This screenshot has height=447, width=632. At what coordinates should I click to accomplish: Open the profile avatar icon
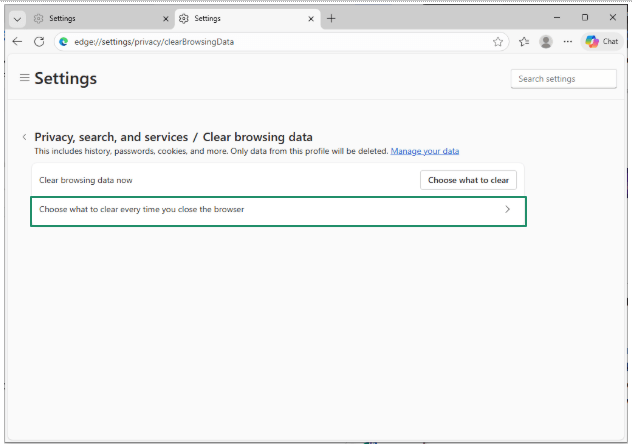[546, 41]
